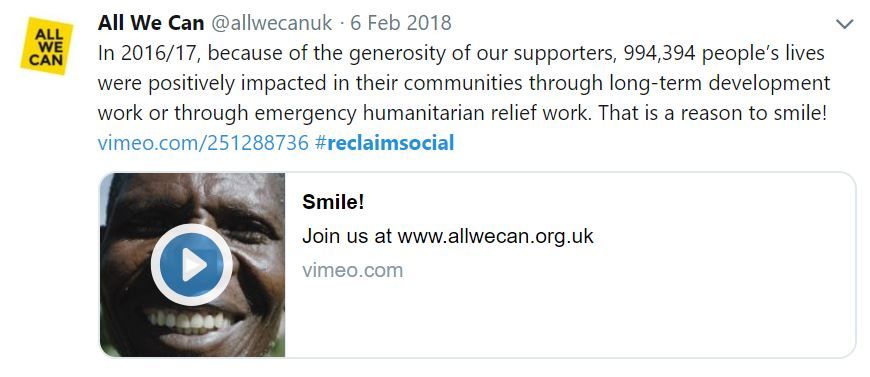
Task: Open the #reclaimsocial hashtag
Action: pyautogui.click(x=384, y=143)
